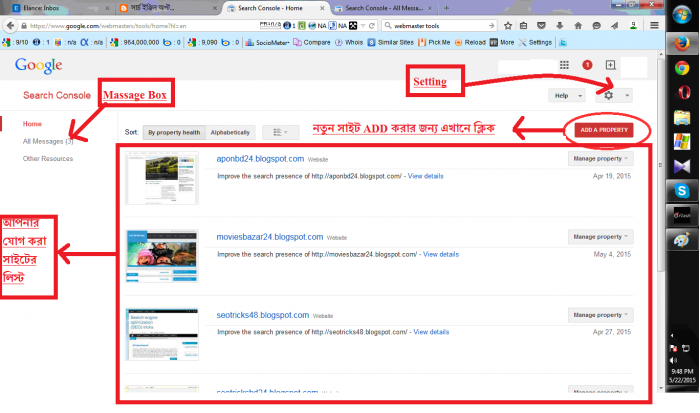Expand the Help dropdown

(x=567, y=96)
